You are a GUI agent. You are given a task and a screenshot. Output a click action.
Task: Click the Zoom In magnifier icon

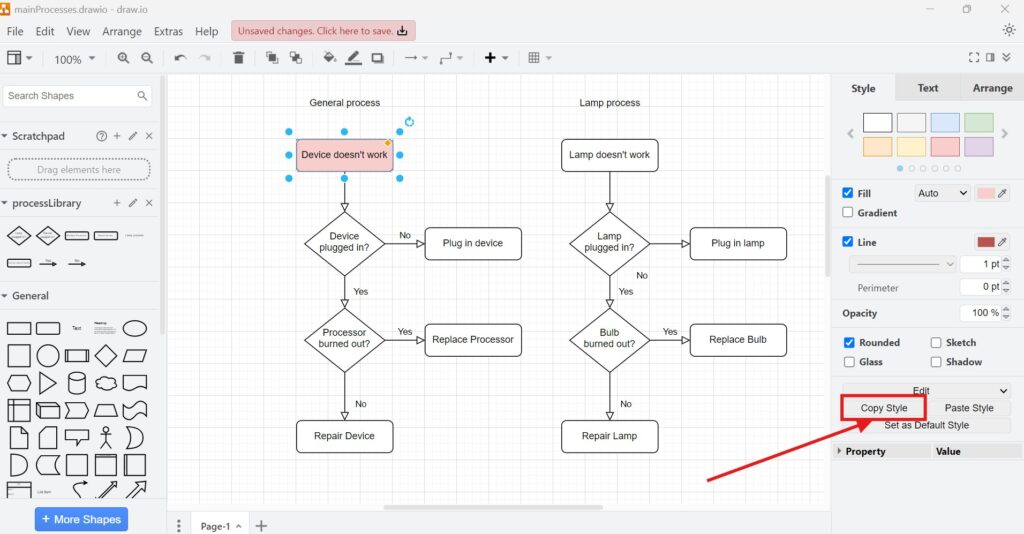click(x=123, y=58)
